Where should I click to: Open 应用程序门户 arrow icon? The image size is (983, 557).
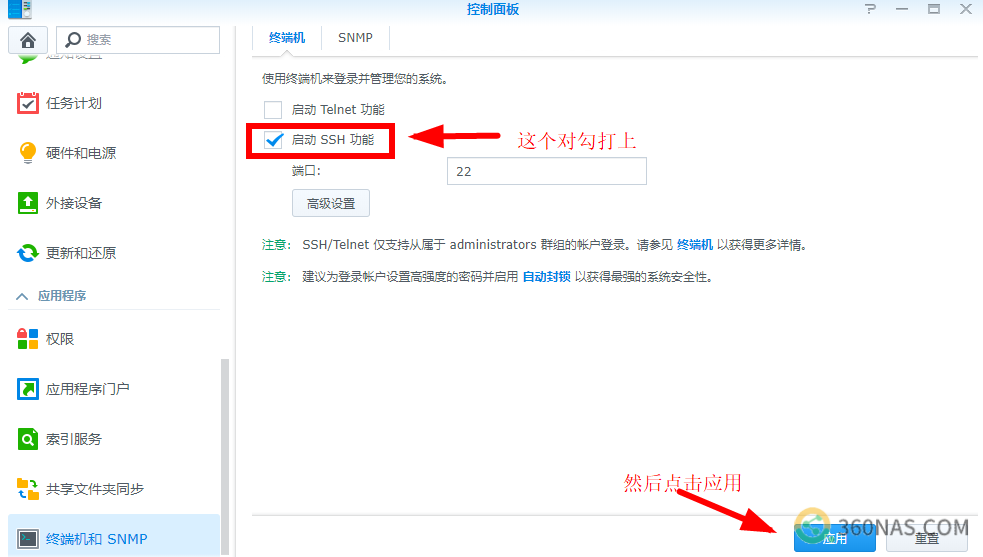tap(28, 389)
